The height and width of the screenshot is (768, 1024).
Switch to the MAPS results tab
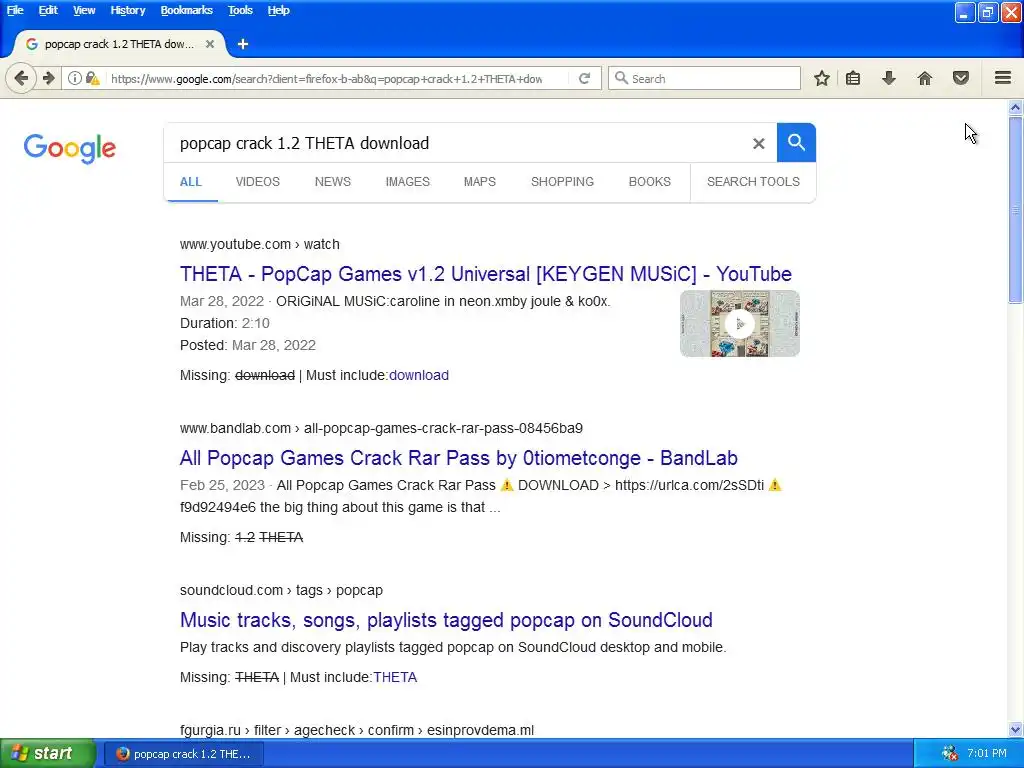pos(479,182)
